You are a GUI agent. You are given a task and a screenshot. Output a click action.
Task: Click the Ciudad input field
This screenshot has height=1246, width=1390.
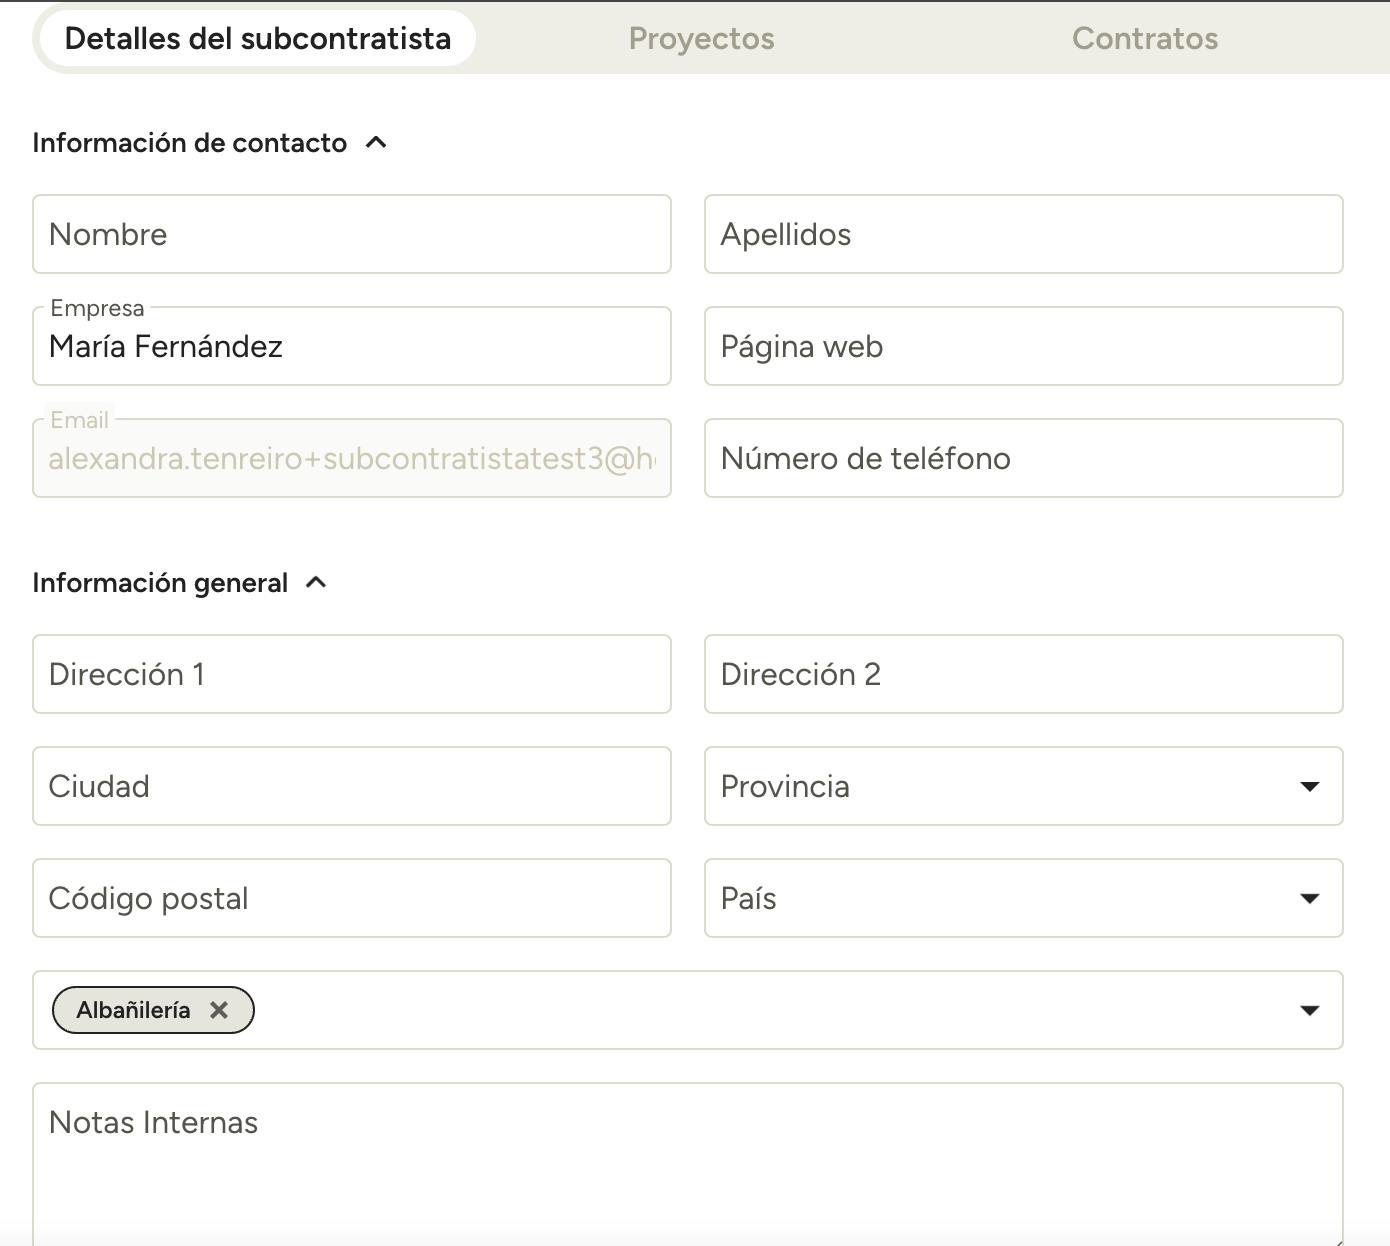[351, 786]
